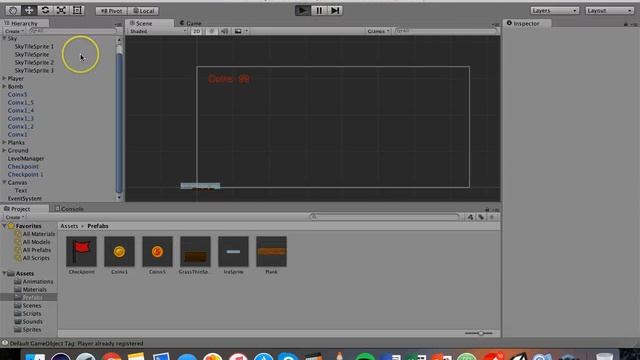Expand the Ground object

[x=4, y=150]
